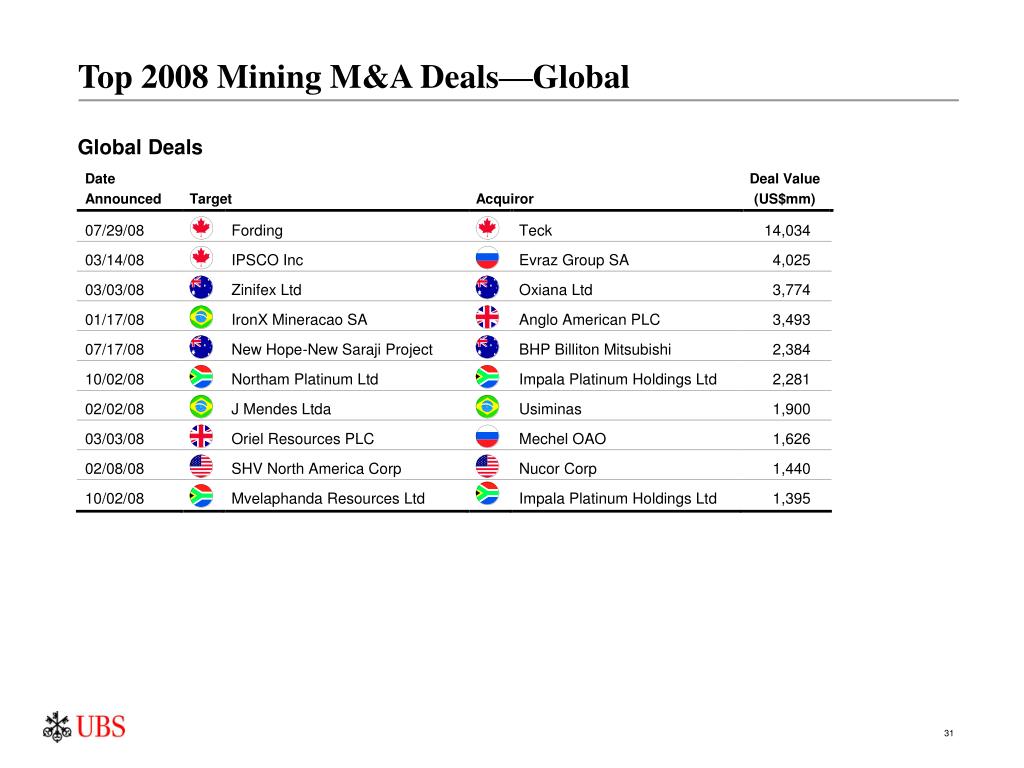Click the Russia flag beside Mechel OAO
This screenshot has height=768, width=1024.
[487, 436]
